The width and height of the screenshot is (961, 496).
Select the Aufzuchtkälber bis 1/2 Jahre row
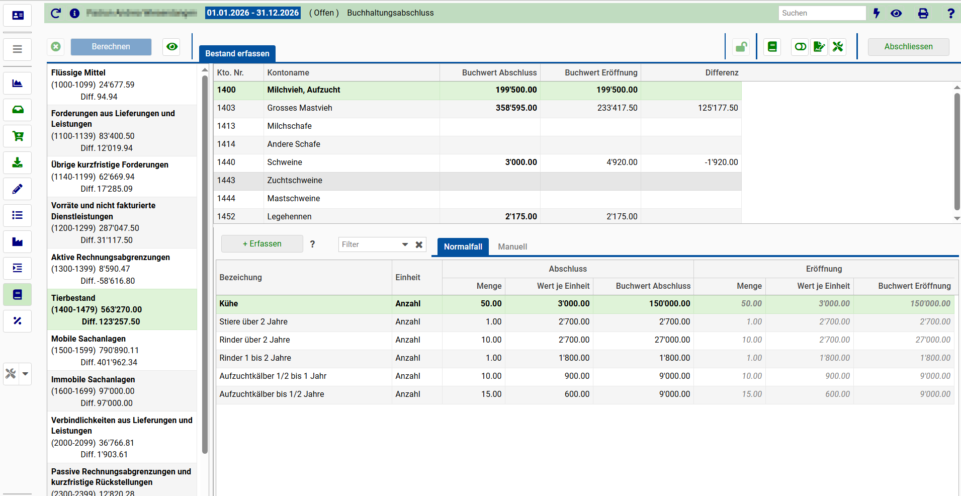tap(586, 394)
